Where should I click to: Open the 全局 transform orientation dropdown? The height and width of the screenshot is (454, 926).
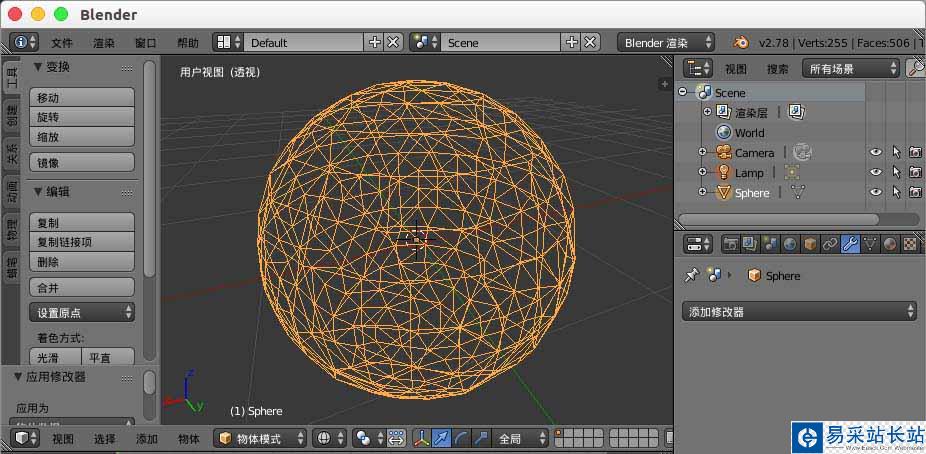(x=520, y=439)
